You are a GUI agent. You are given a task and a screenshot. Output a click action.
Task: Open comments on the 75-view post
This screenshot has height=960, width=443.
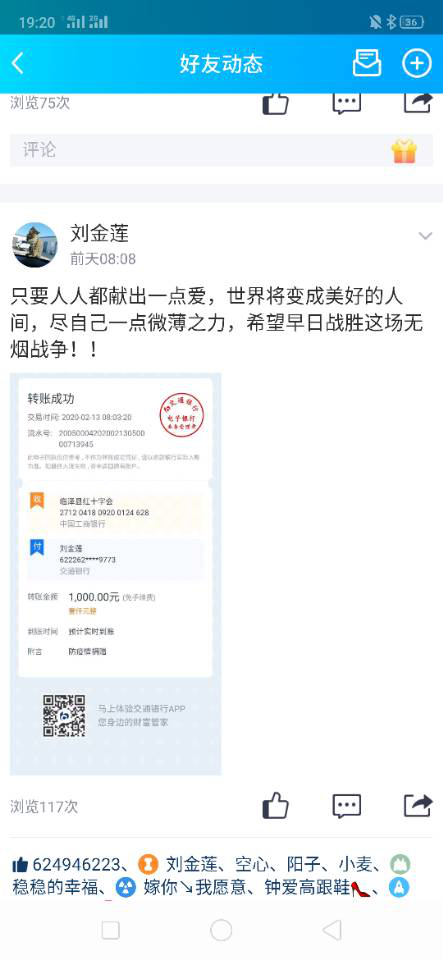pyautogui.click(x=346, y=103)
